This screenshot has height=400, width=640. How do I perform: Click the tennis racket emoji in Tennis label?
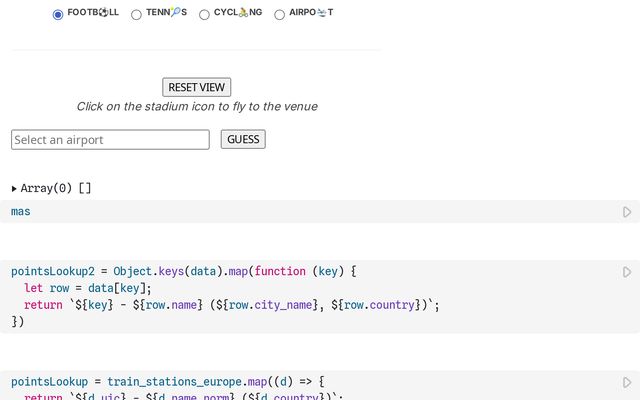pyautogui.click(x=175, y=13)
